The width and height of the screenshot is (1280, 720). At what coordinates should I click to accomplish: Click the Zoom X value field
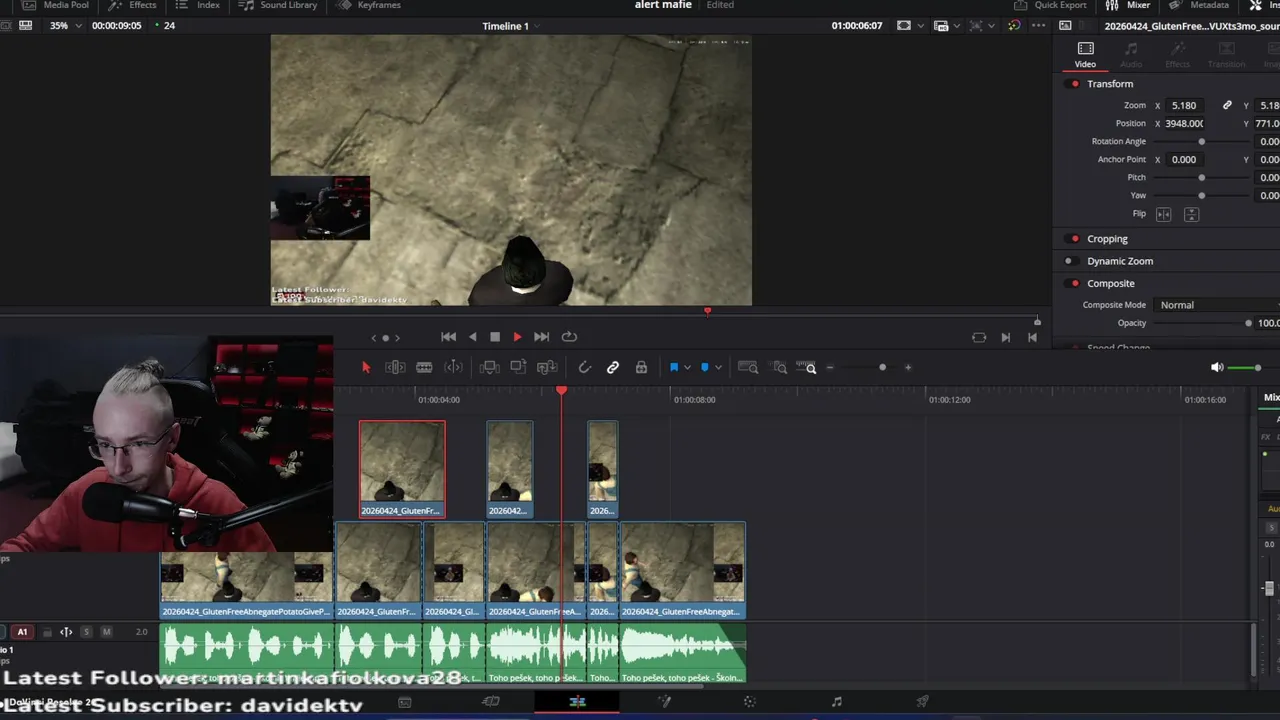coord(1187,105)
